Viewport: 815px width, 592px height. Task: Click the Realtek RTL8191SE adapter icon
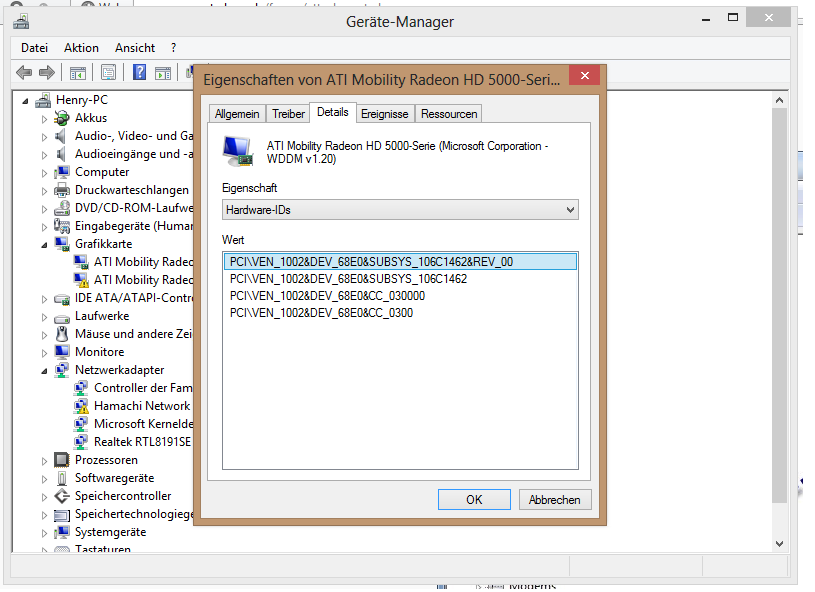point(81,442)
